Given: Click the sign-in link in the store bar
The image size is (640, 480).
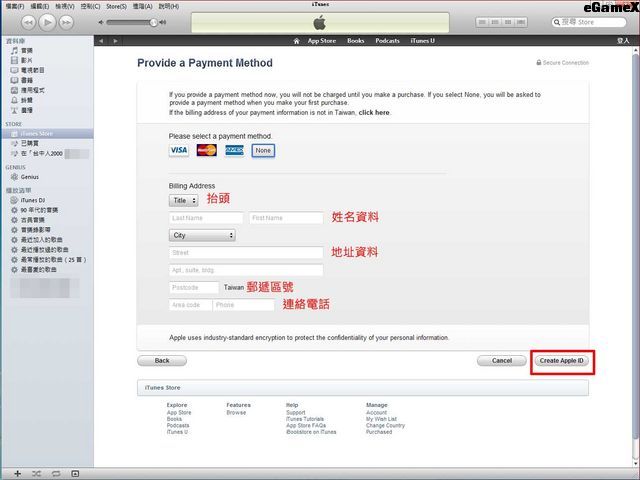Looking at the screenshot, I should (x=623, y=41).
